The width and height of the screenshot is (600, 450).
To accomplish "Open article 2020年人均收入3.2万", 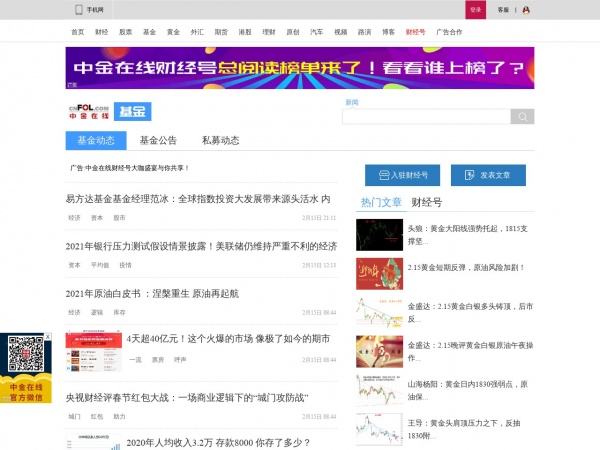I will pos(218,443).
